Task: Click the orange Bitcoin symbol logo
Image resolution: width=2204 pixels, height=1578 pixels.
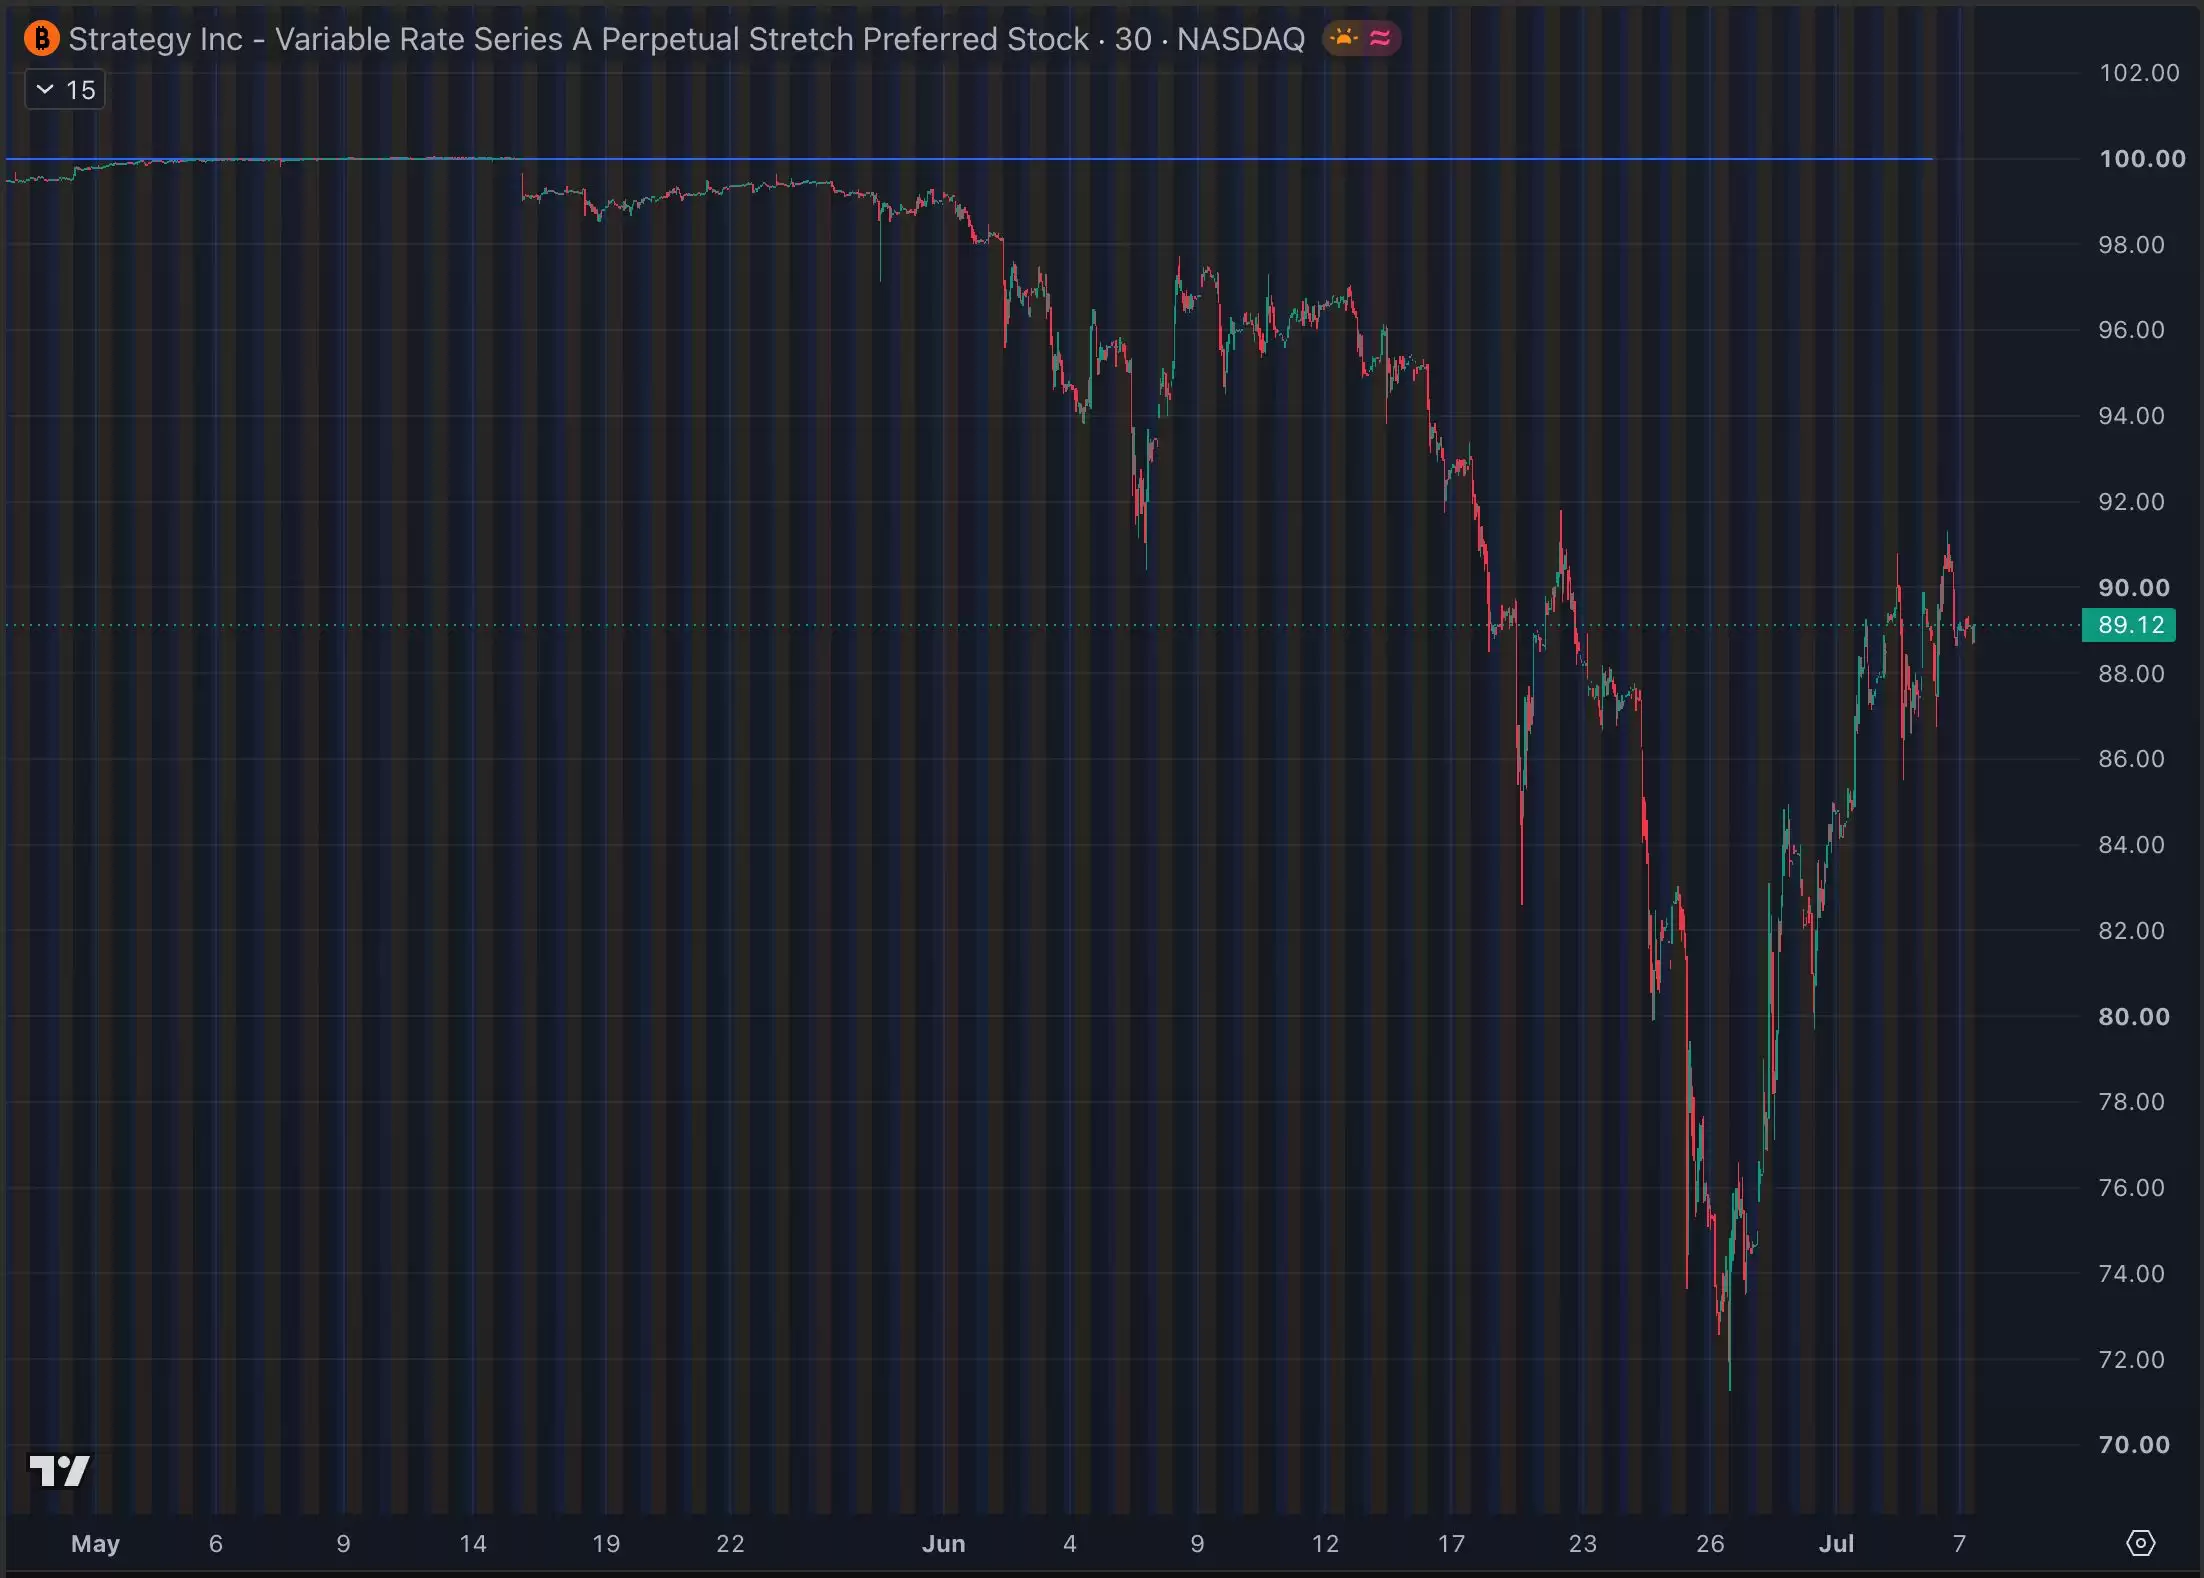Action: pos(42,39)
